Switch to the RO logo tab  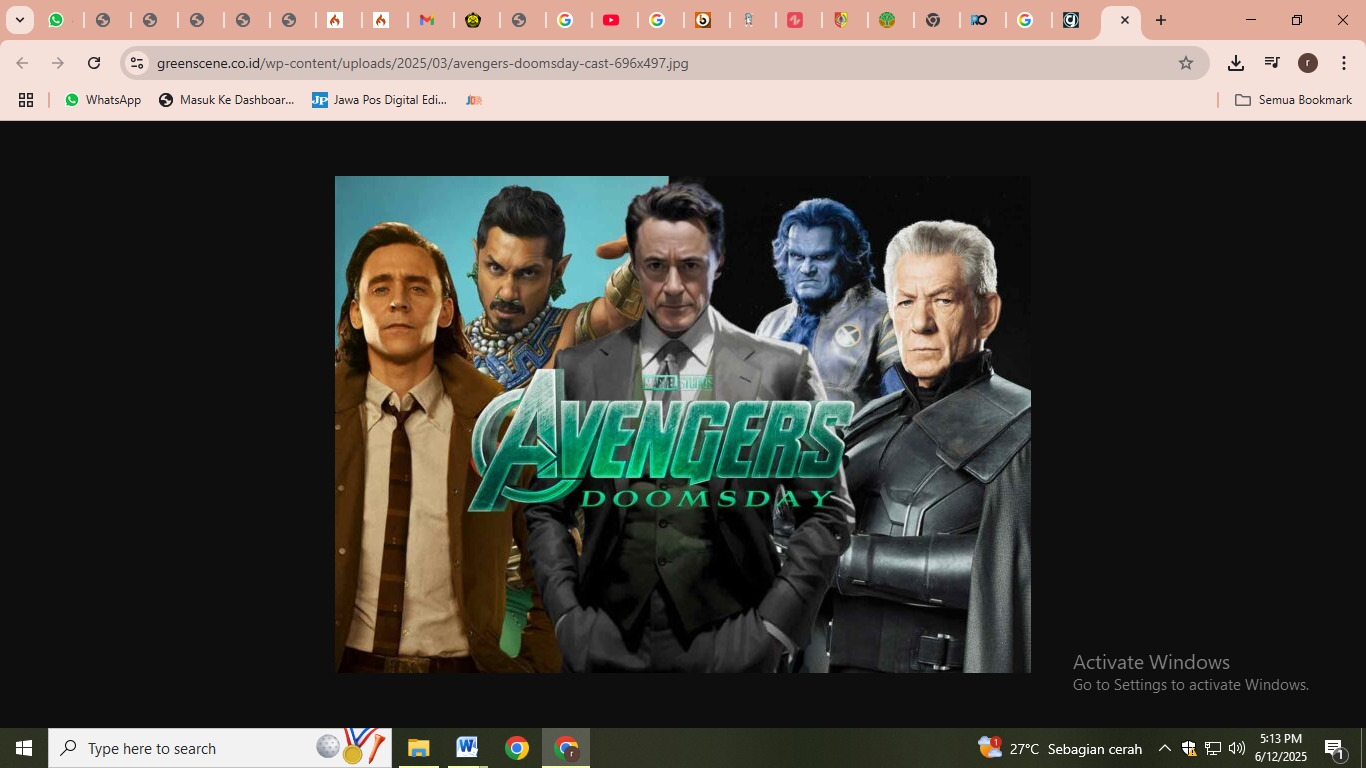pos(980,20)
